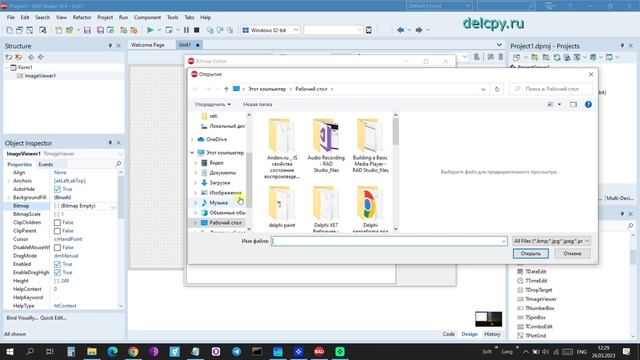Refresh the folder in Open dialog
This screenshot has width=640, height=360.
tap(497, 89)
